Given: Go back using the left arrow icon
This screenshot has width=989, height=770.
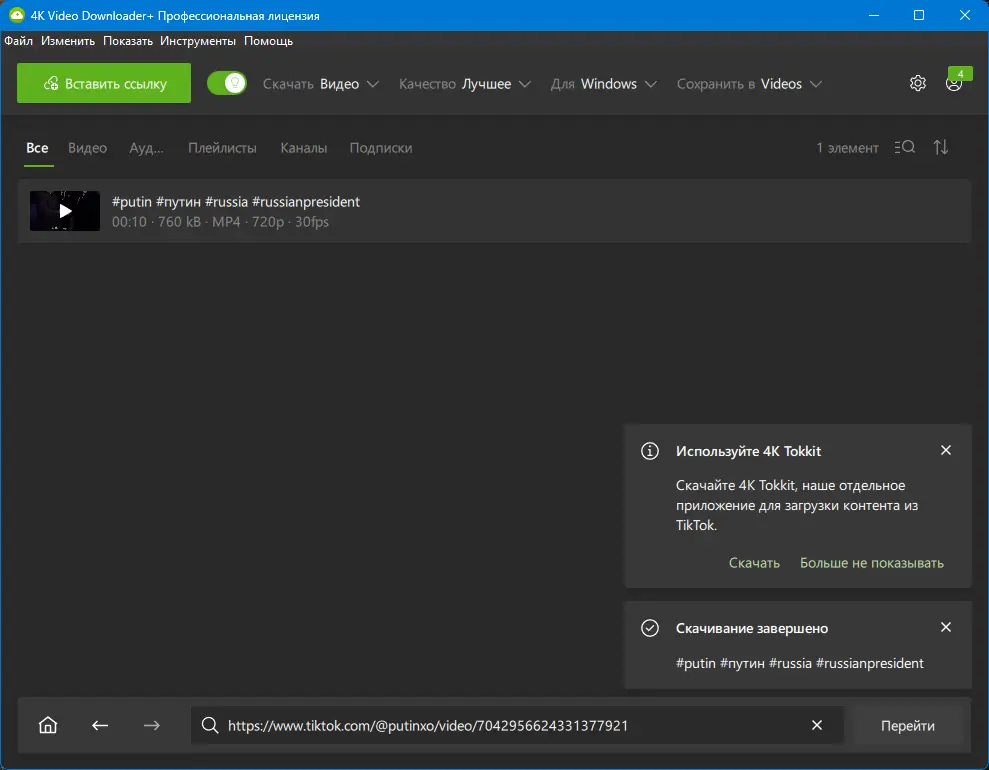Looking at the screenshot, I should 100,725.
